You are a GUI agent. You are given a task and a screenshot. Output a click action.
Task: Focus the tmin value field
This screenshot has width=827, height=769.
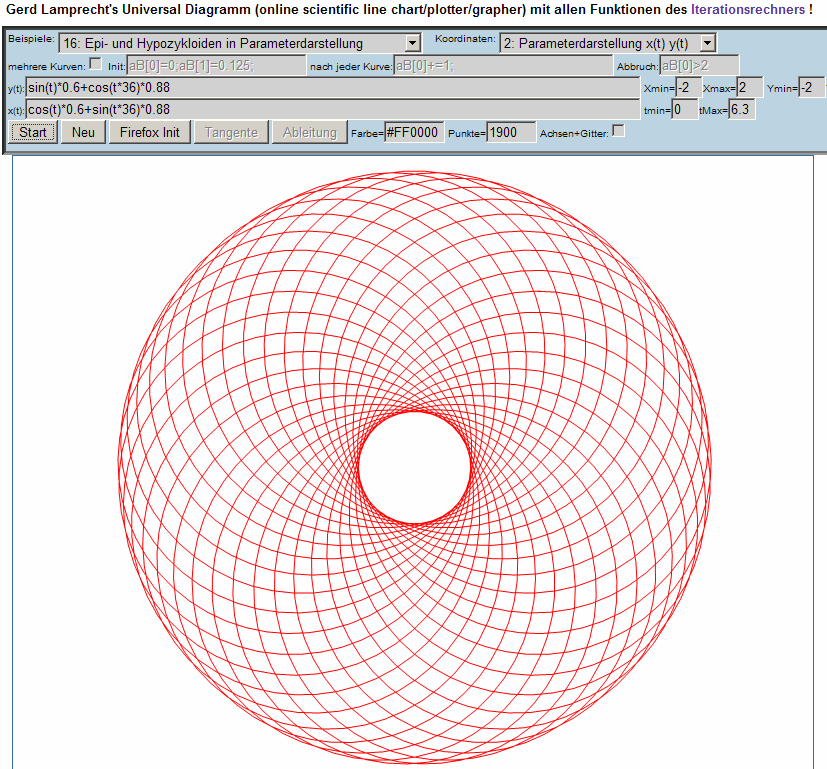(685, 110)
